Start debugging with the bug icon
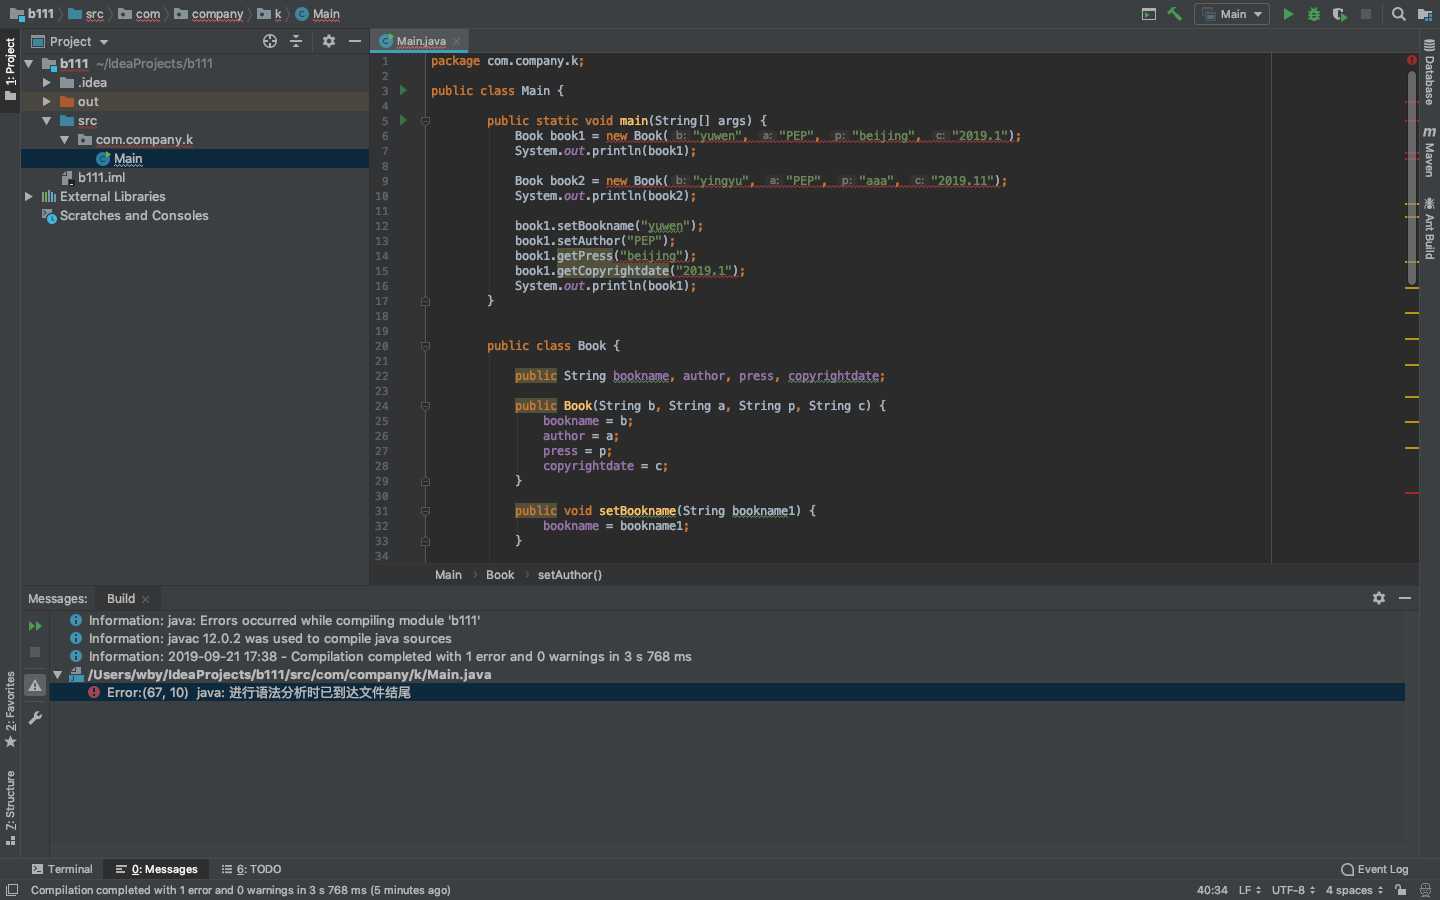Screen dimensions: 1440x900 (x=1314, y=14)
